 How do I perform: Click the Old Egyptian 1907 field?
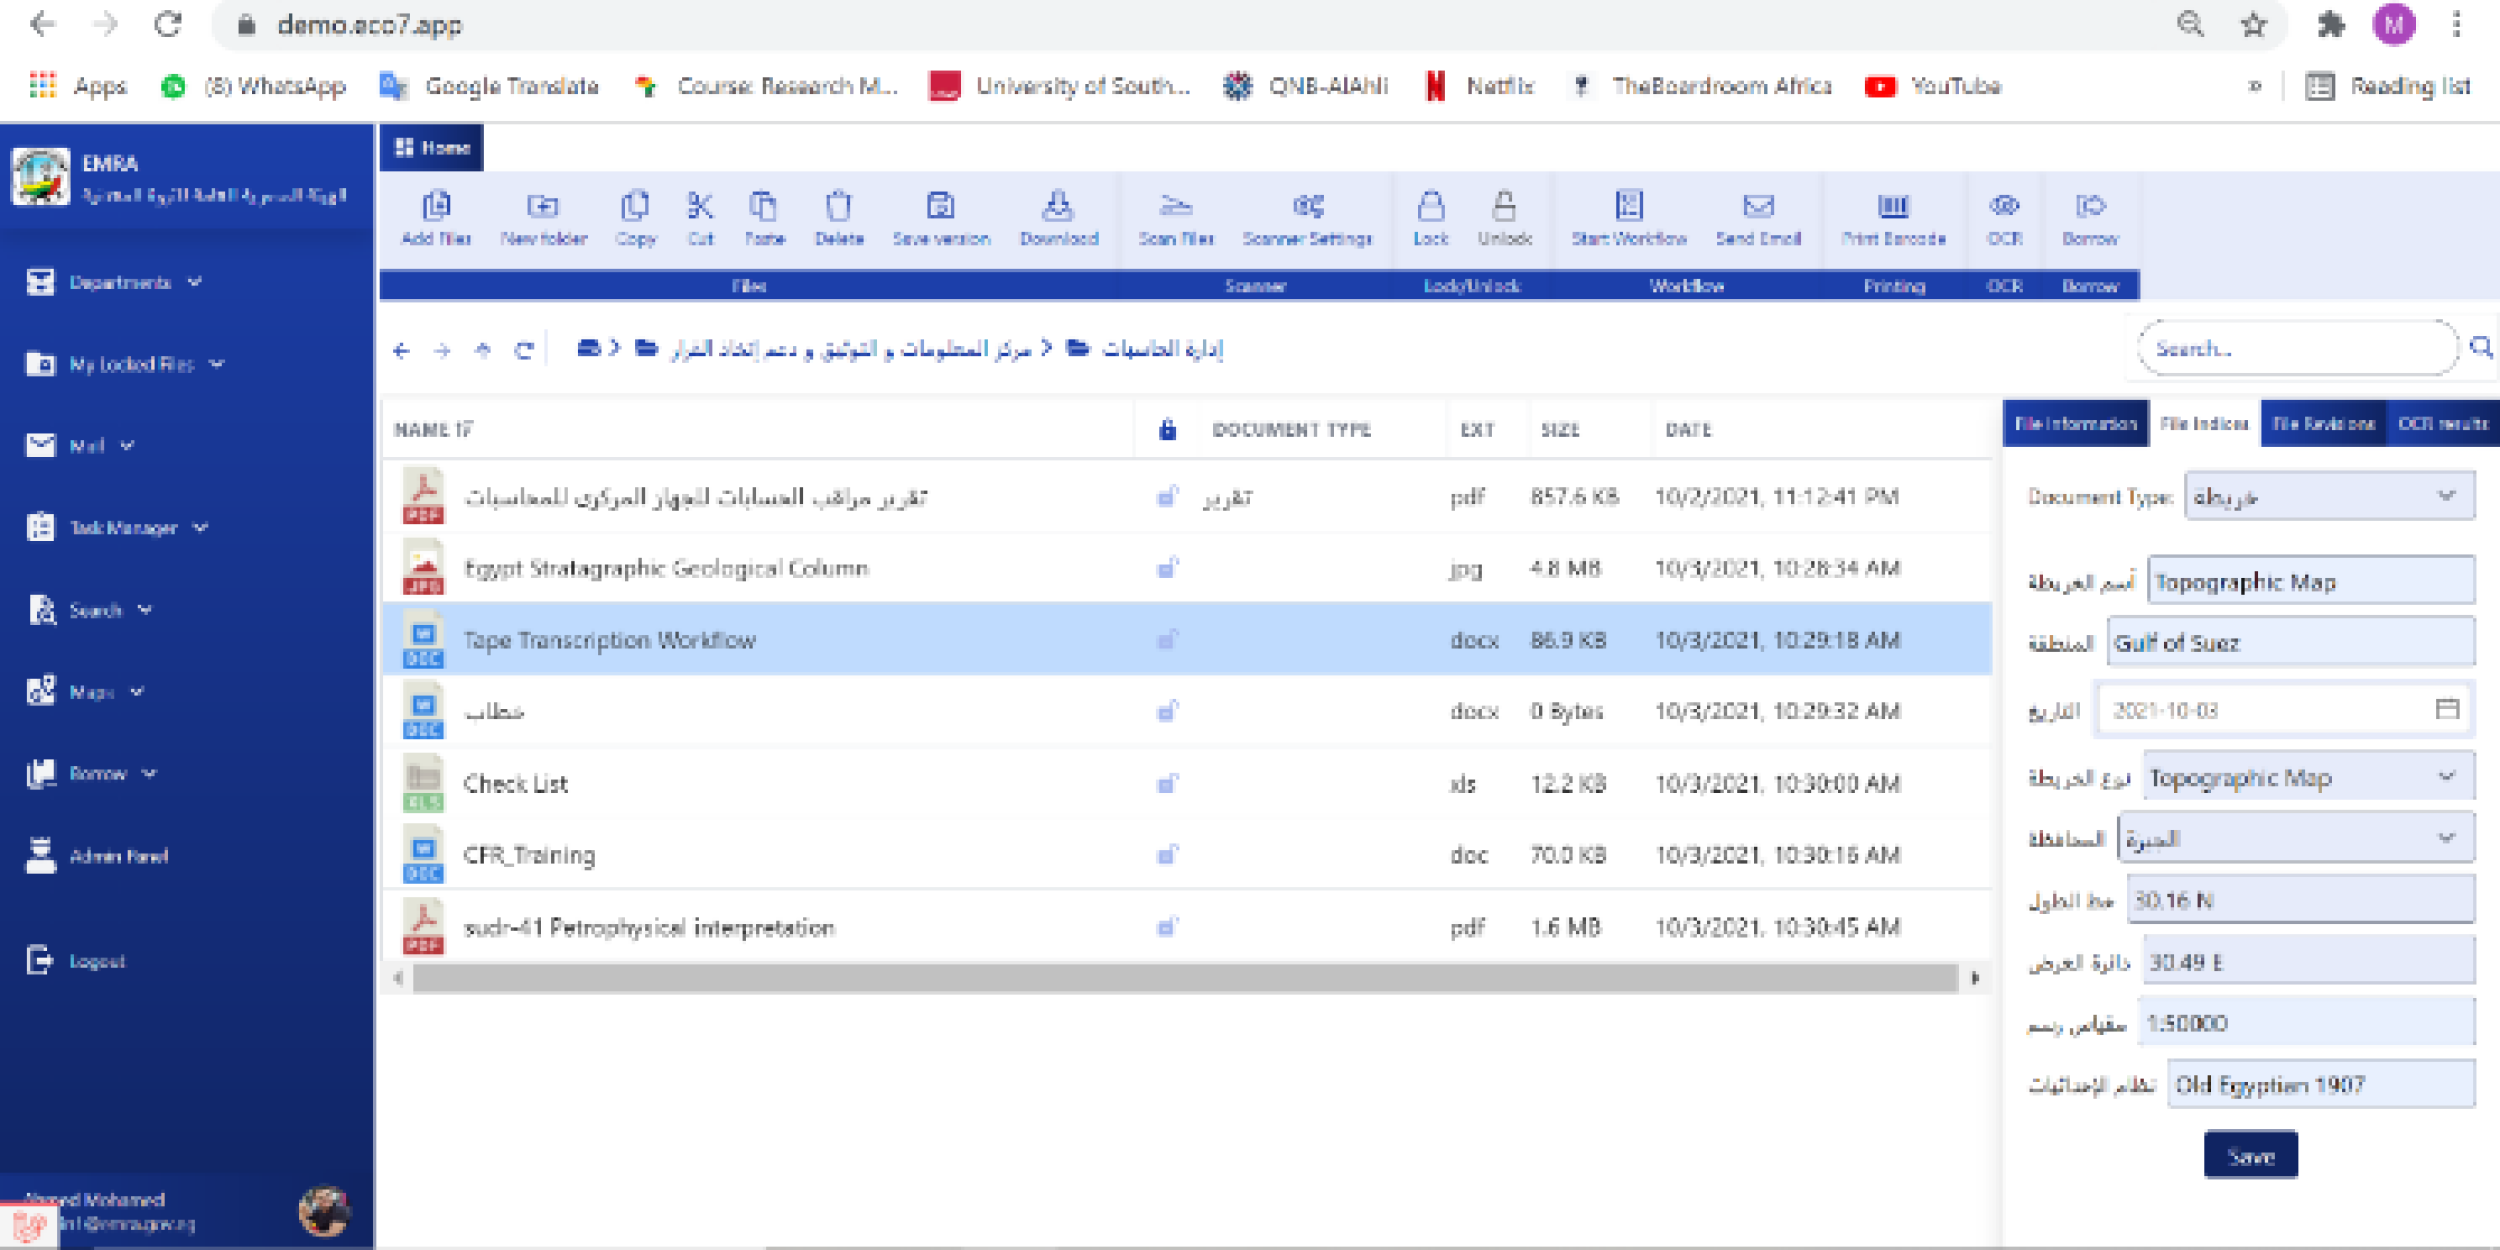point(2321,1085)
